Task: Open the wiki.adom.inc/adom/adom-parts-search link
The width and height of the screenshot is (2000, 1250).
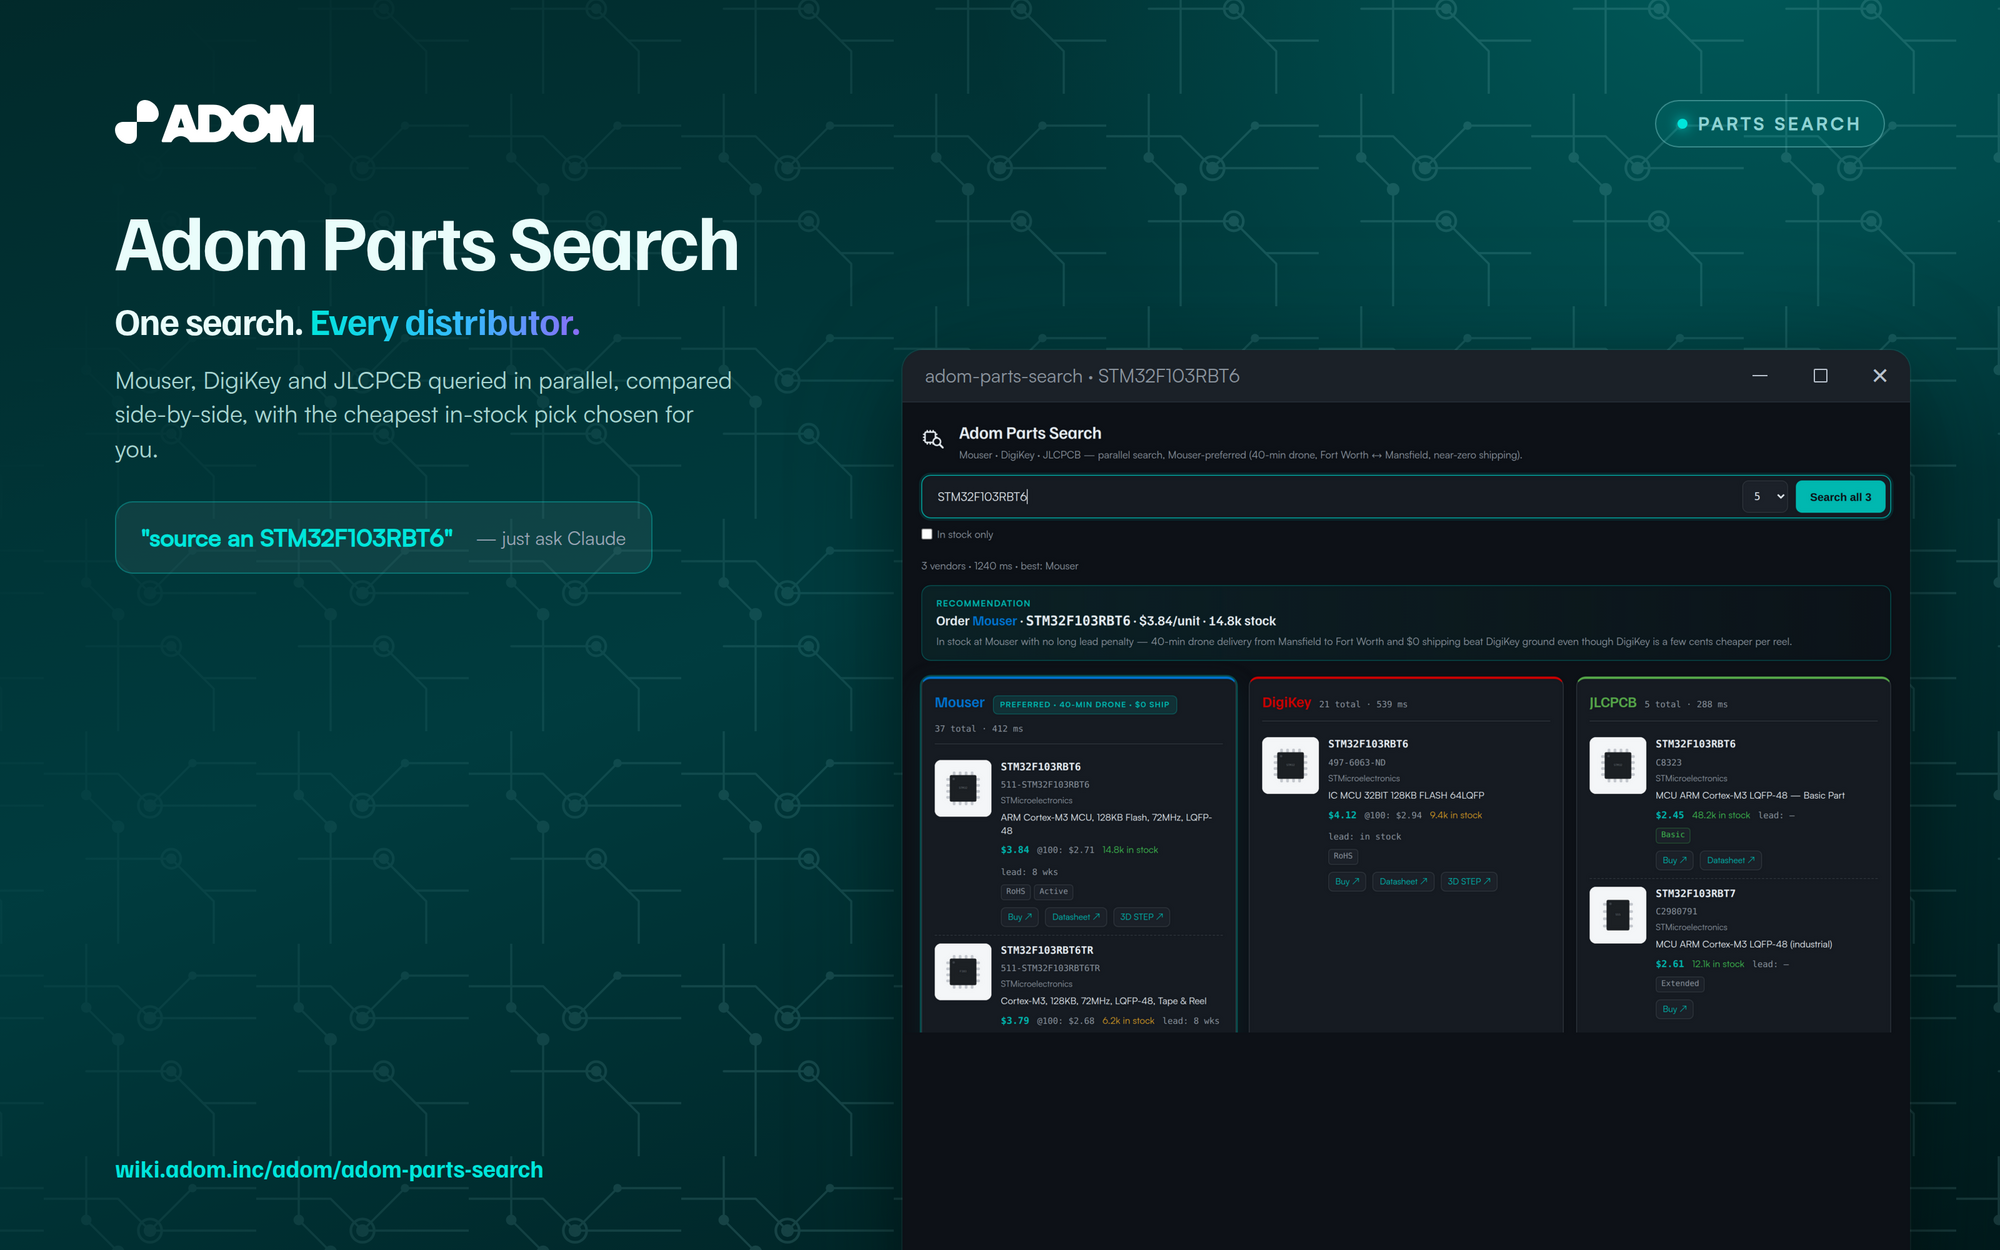Action: pyautogui.click(x=329, y=1169)
